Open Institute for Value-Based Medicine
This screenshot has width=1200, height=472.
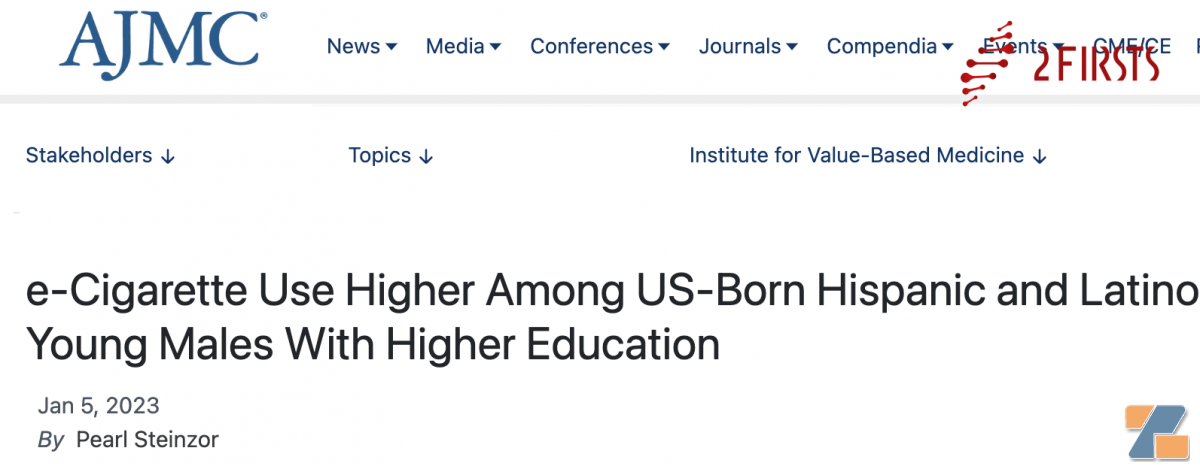click(856, 155)
